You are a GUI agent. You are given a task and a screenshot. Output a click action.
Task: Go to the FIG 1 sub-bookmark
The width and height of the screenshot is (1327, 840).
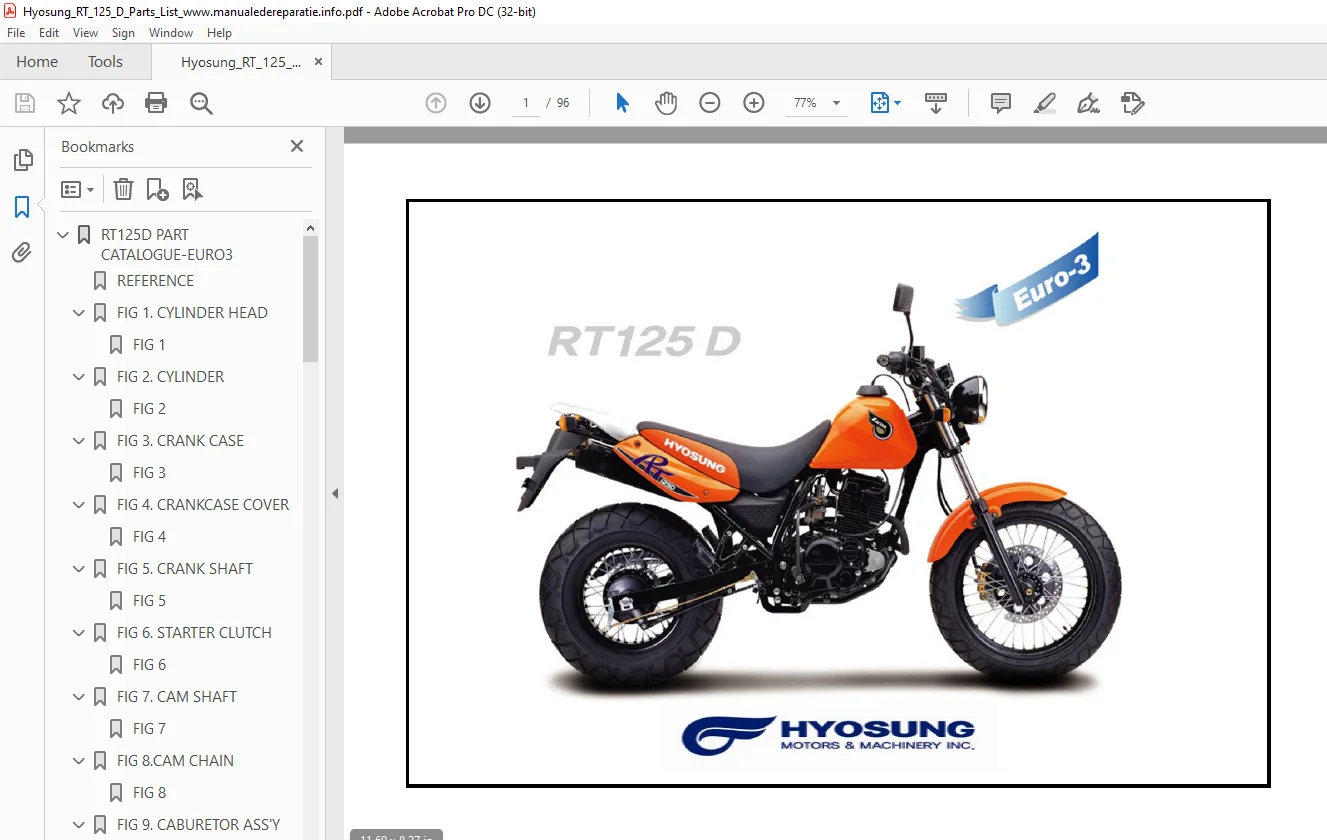tap(149, 345)
